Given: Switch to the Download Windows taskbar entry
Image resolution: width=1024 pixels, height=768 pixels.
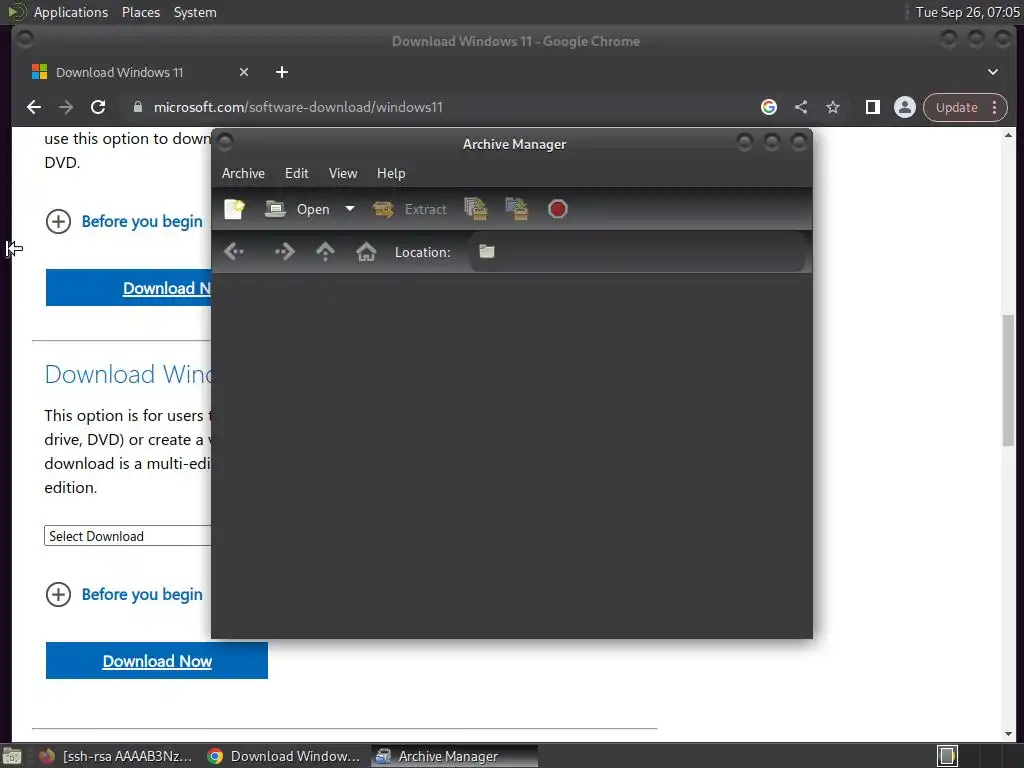Looking at the screenshot, I should point(283,756).
